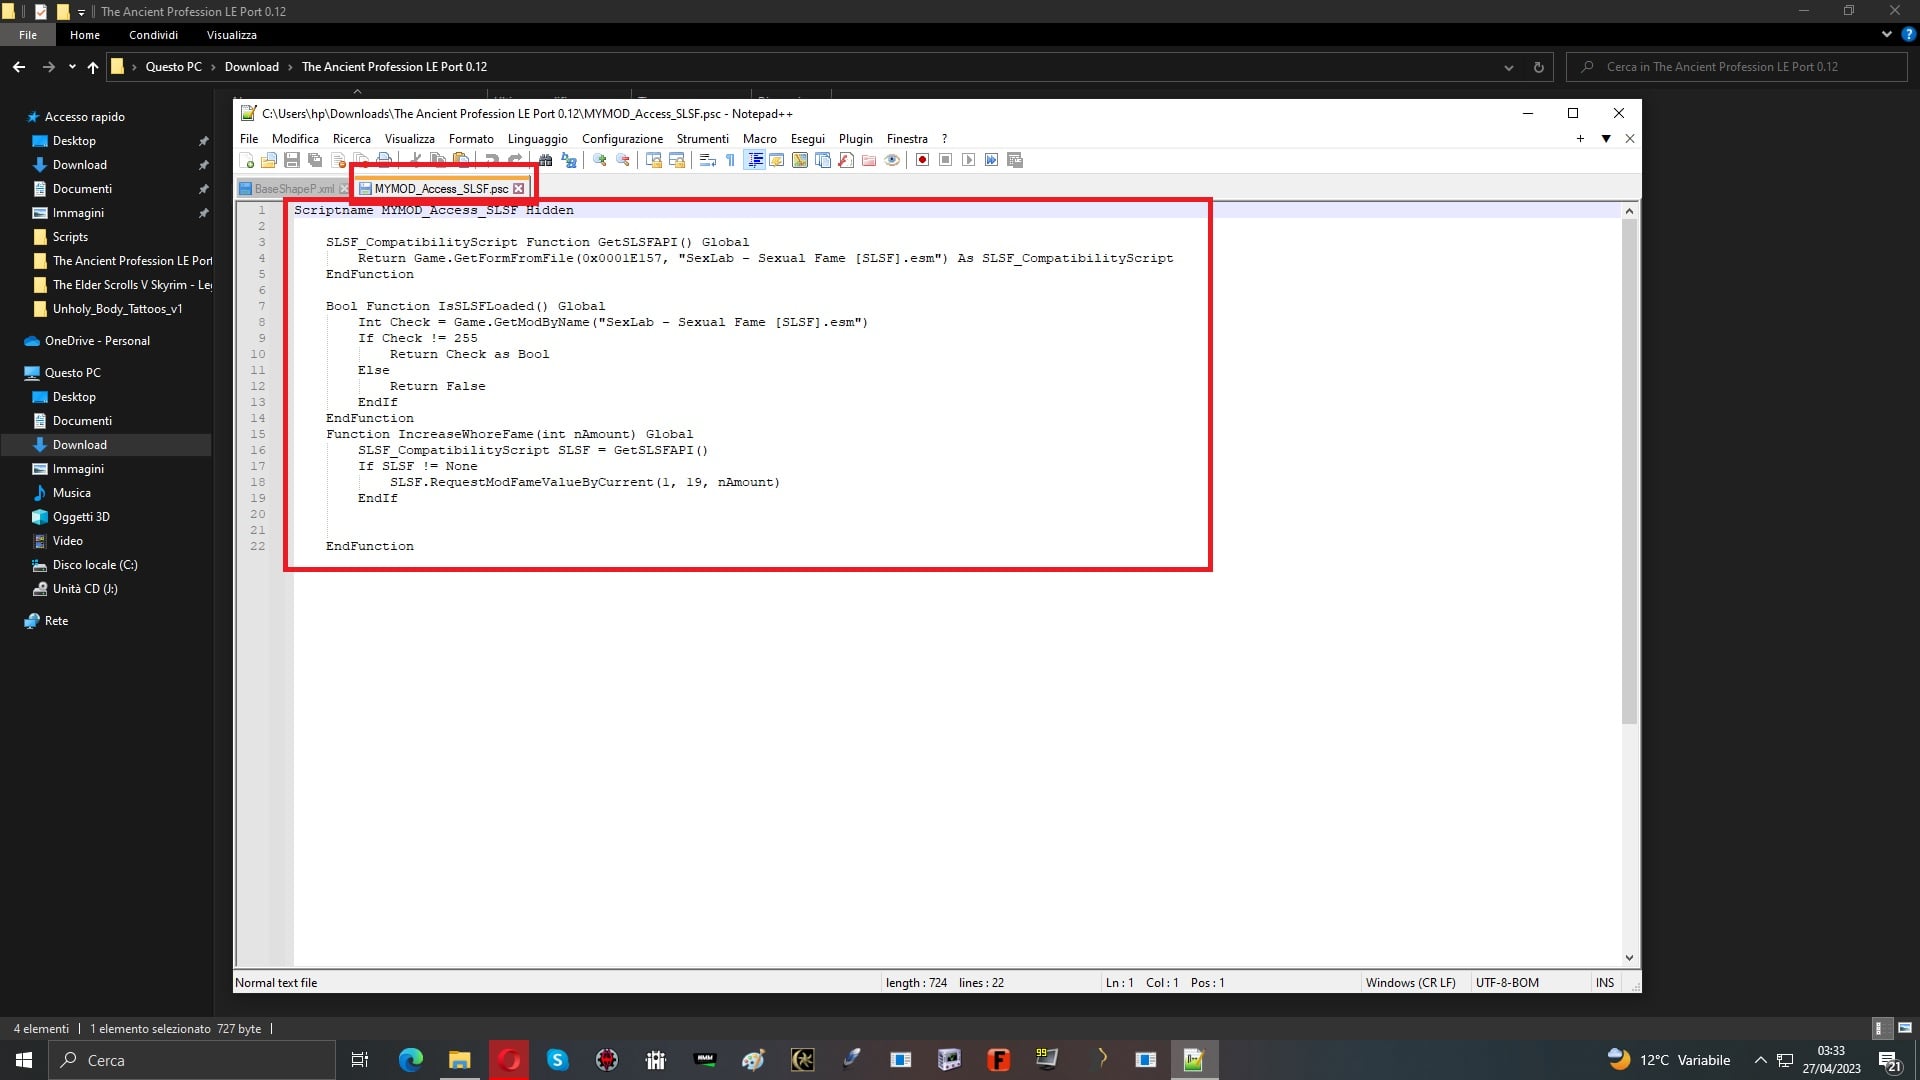Open the Configurazione menu
Screen dimensions: 1920x1080
[622, 139]
